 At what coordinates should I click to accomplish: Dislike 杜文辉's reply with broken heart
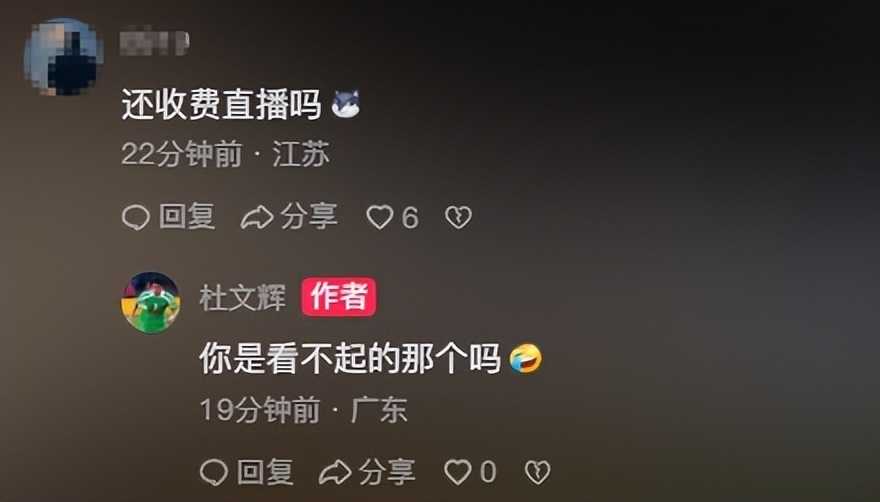(537, 472)
